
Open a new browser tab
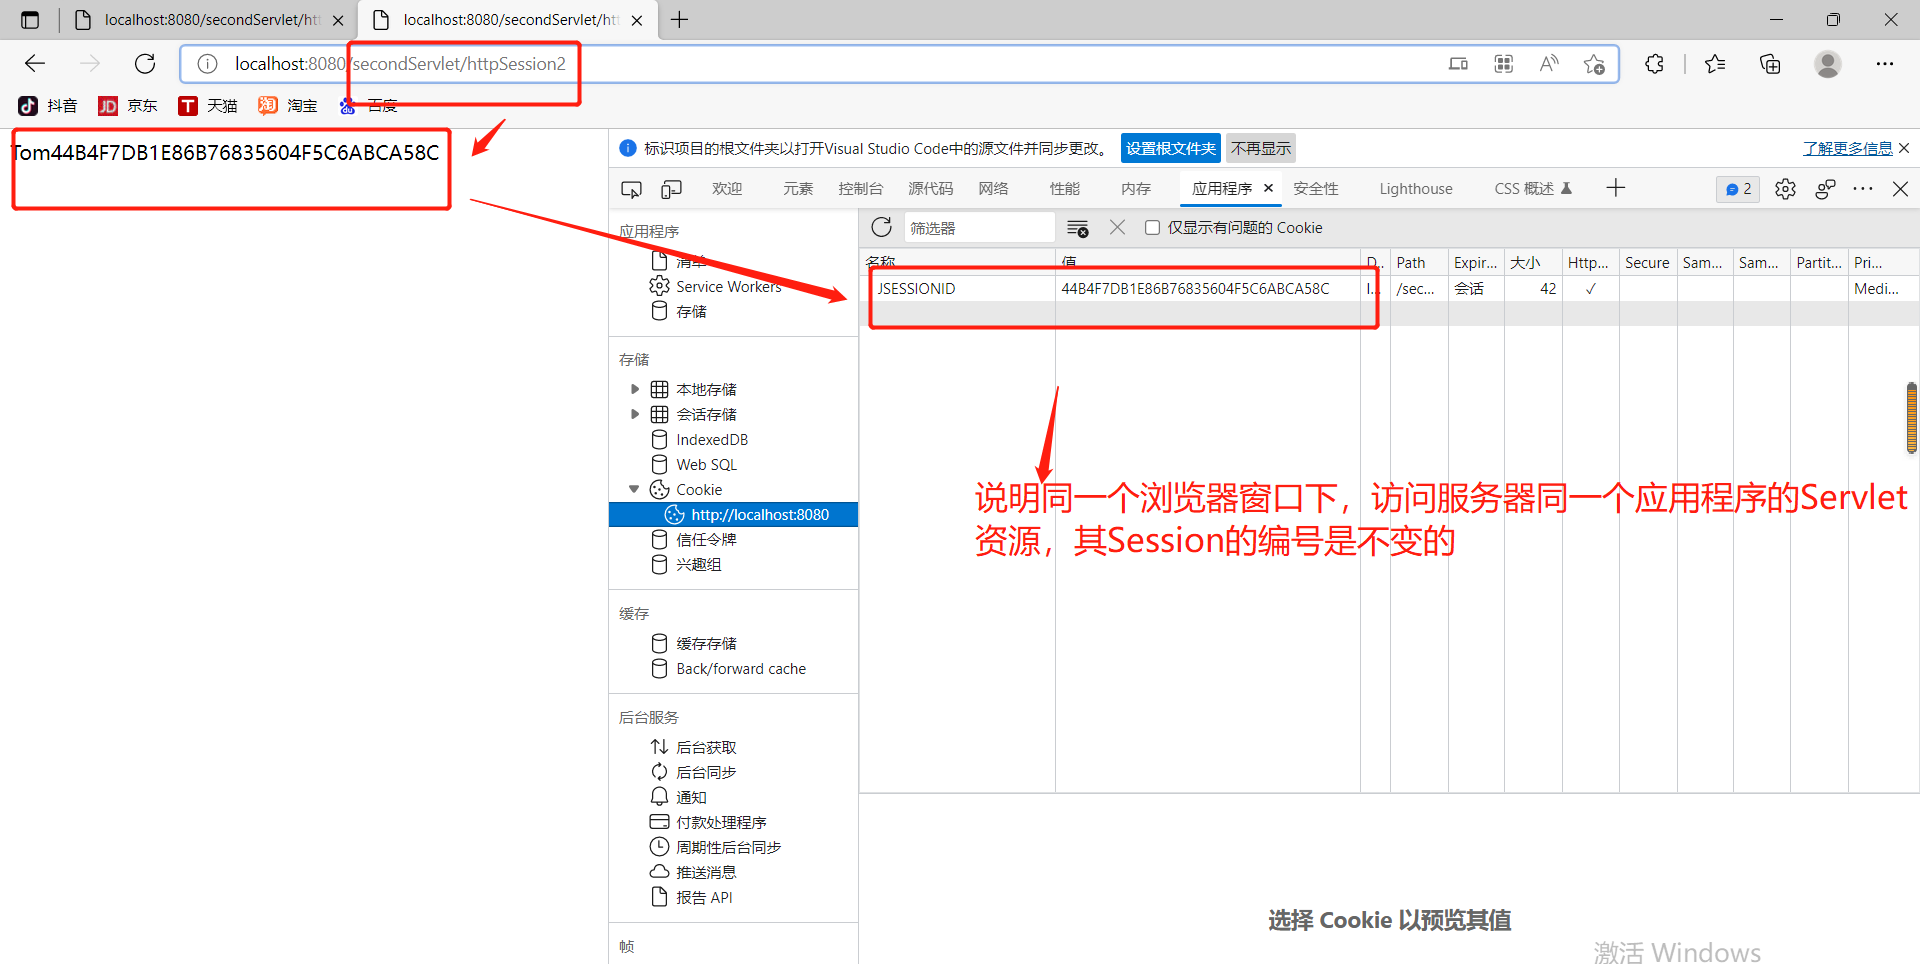pyautogui.click(x=680, y=20)
